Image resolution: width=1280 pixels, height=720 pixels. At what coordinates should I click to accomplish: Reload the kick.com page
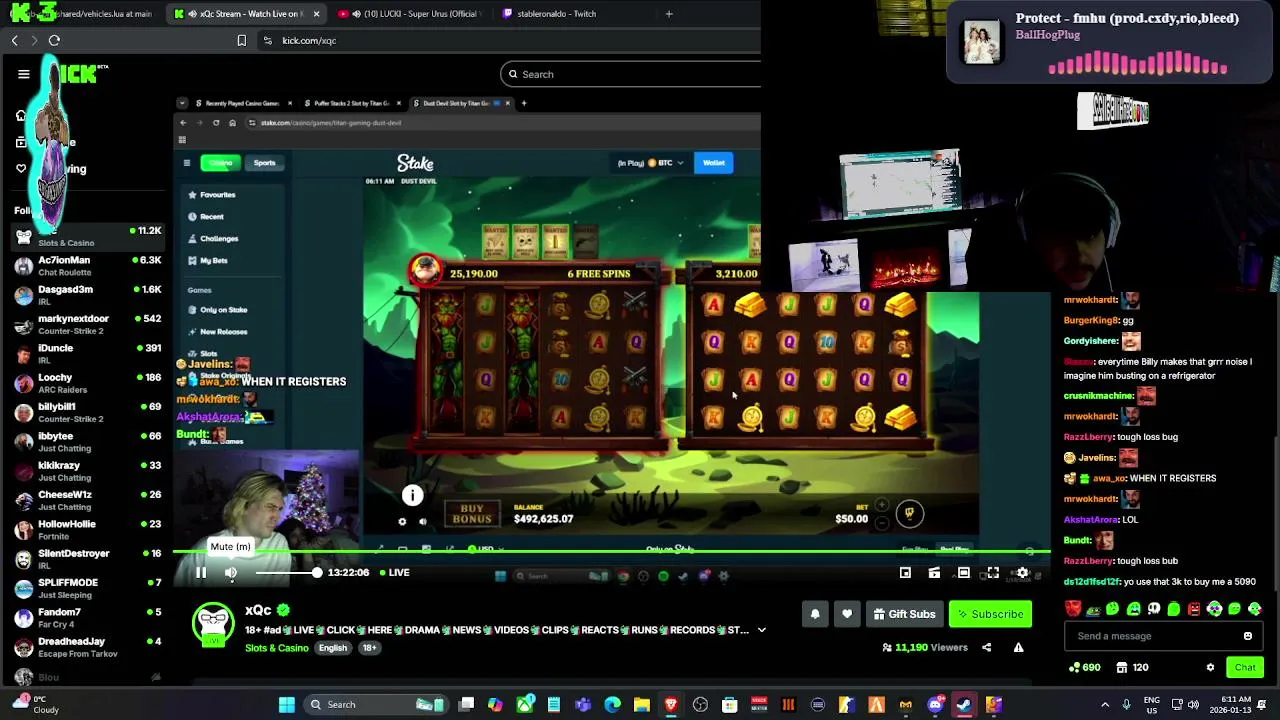pyautogui.click(x=54, y=40)
